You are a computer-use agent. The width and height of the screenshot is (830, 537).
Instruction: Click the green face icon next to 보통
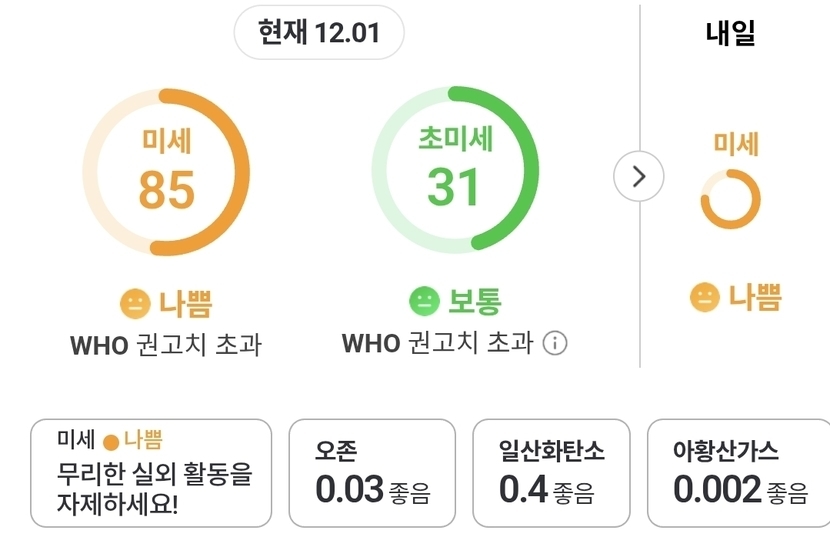coord(424,301)
